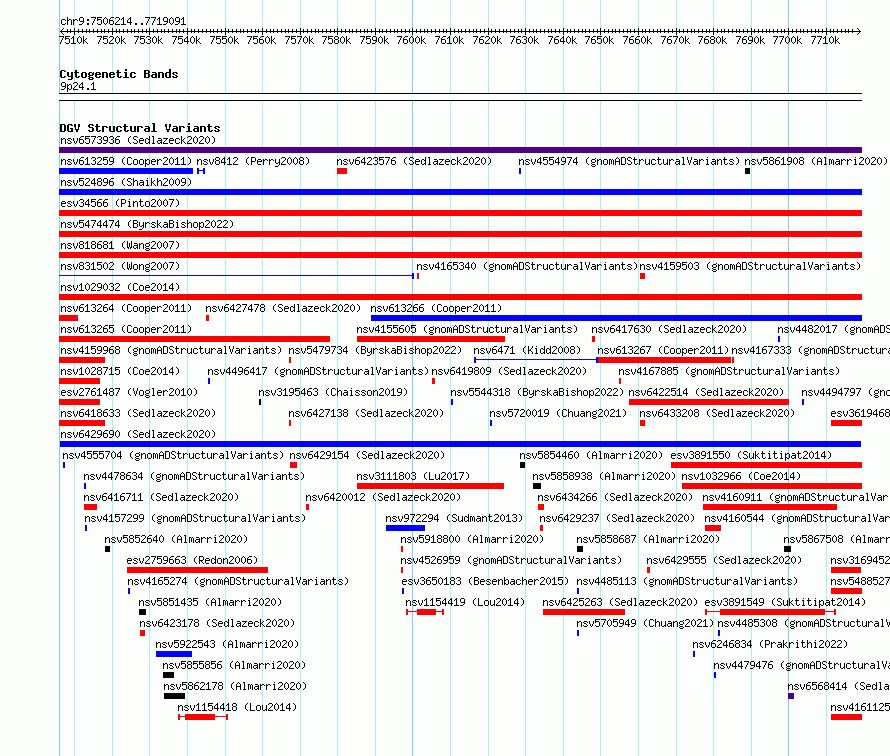
Task: Click the DGV Structural Variants track title
Action: coord(140,128)
